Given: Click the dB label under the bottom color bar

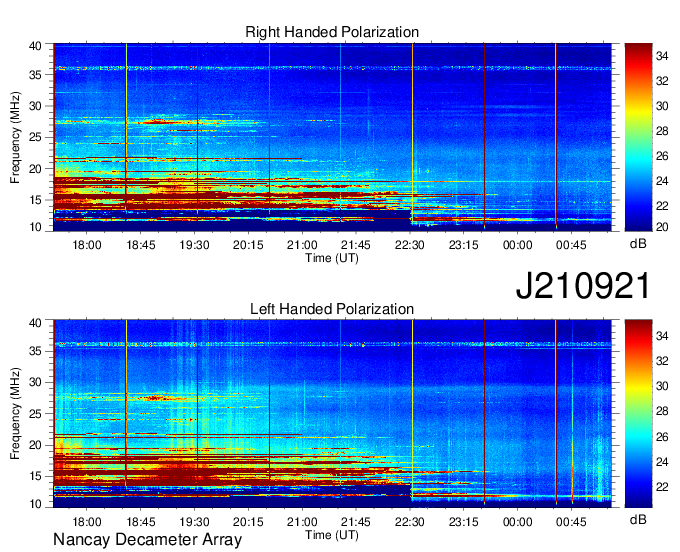Looking at the screenshot, I should pyautogui.click(x=638, y=519).
